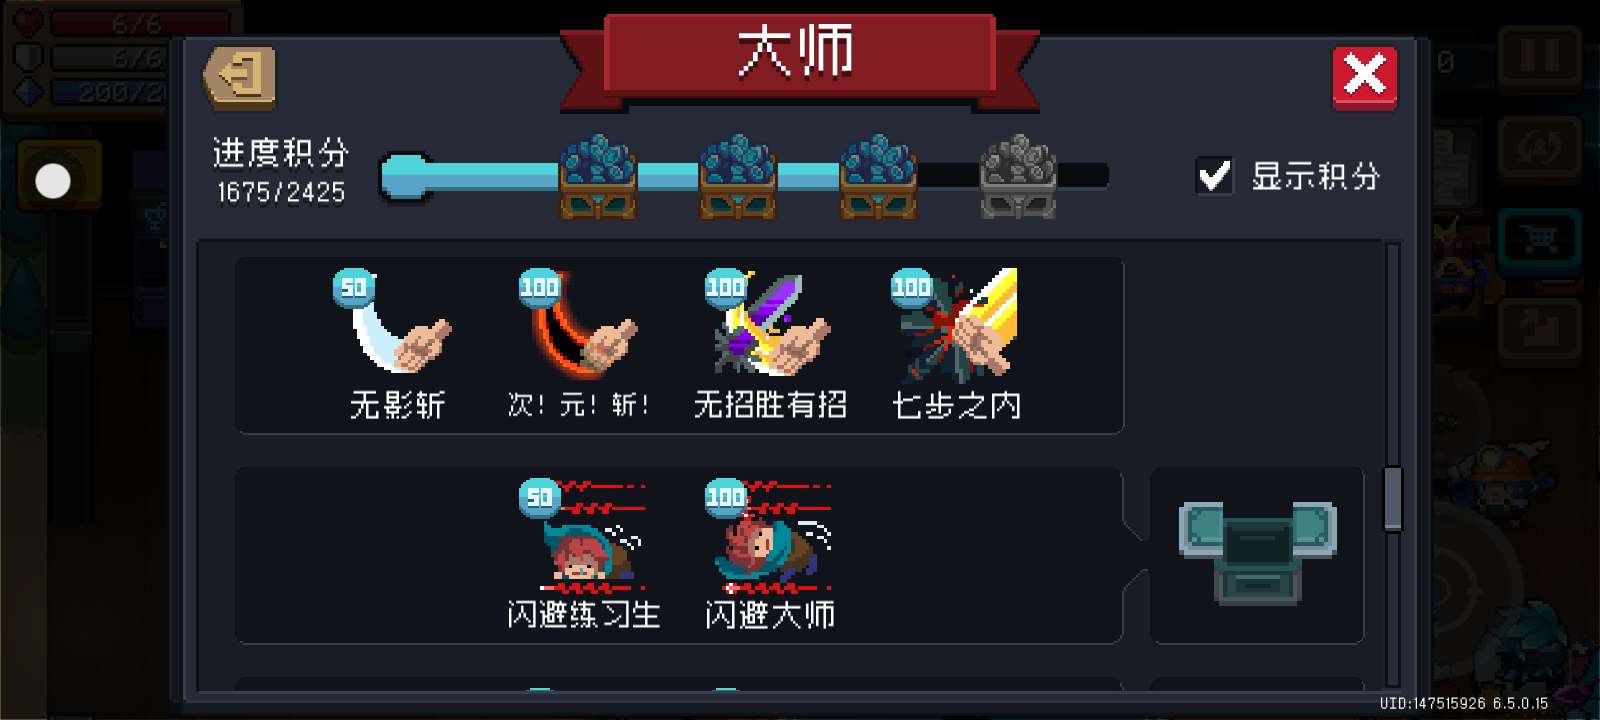Close the 大师 panel with red X
Image resolution: width=1600 pixels, height=720 pixels.
click(x=1365, y=77)
